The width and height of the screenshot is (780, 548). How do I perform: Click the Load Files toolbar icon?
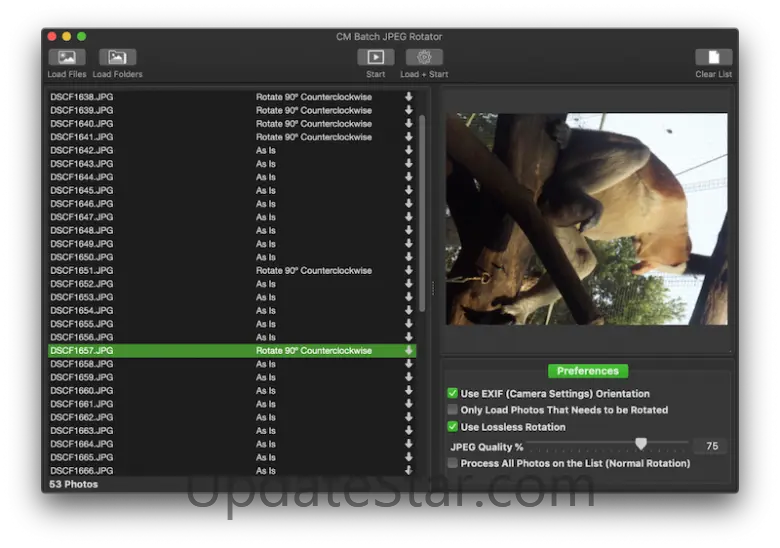67,57
